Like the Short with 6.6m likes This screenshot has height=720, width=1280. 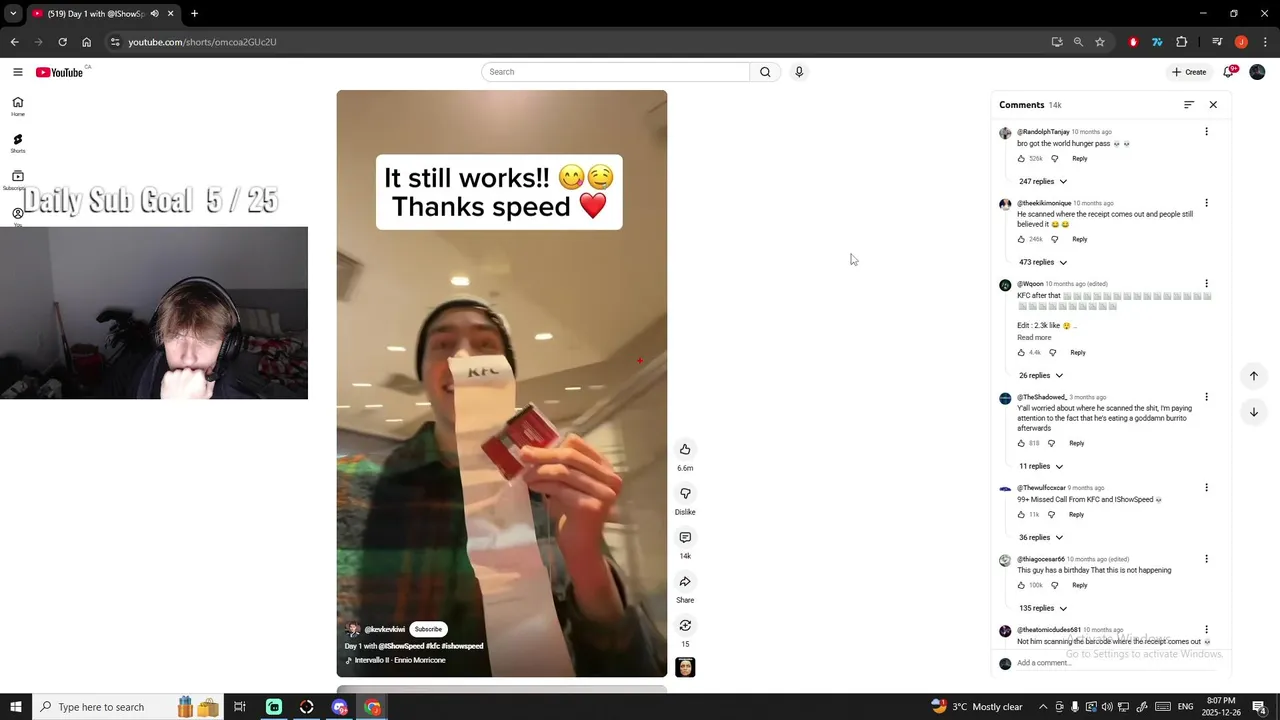coord(685,449)
